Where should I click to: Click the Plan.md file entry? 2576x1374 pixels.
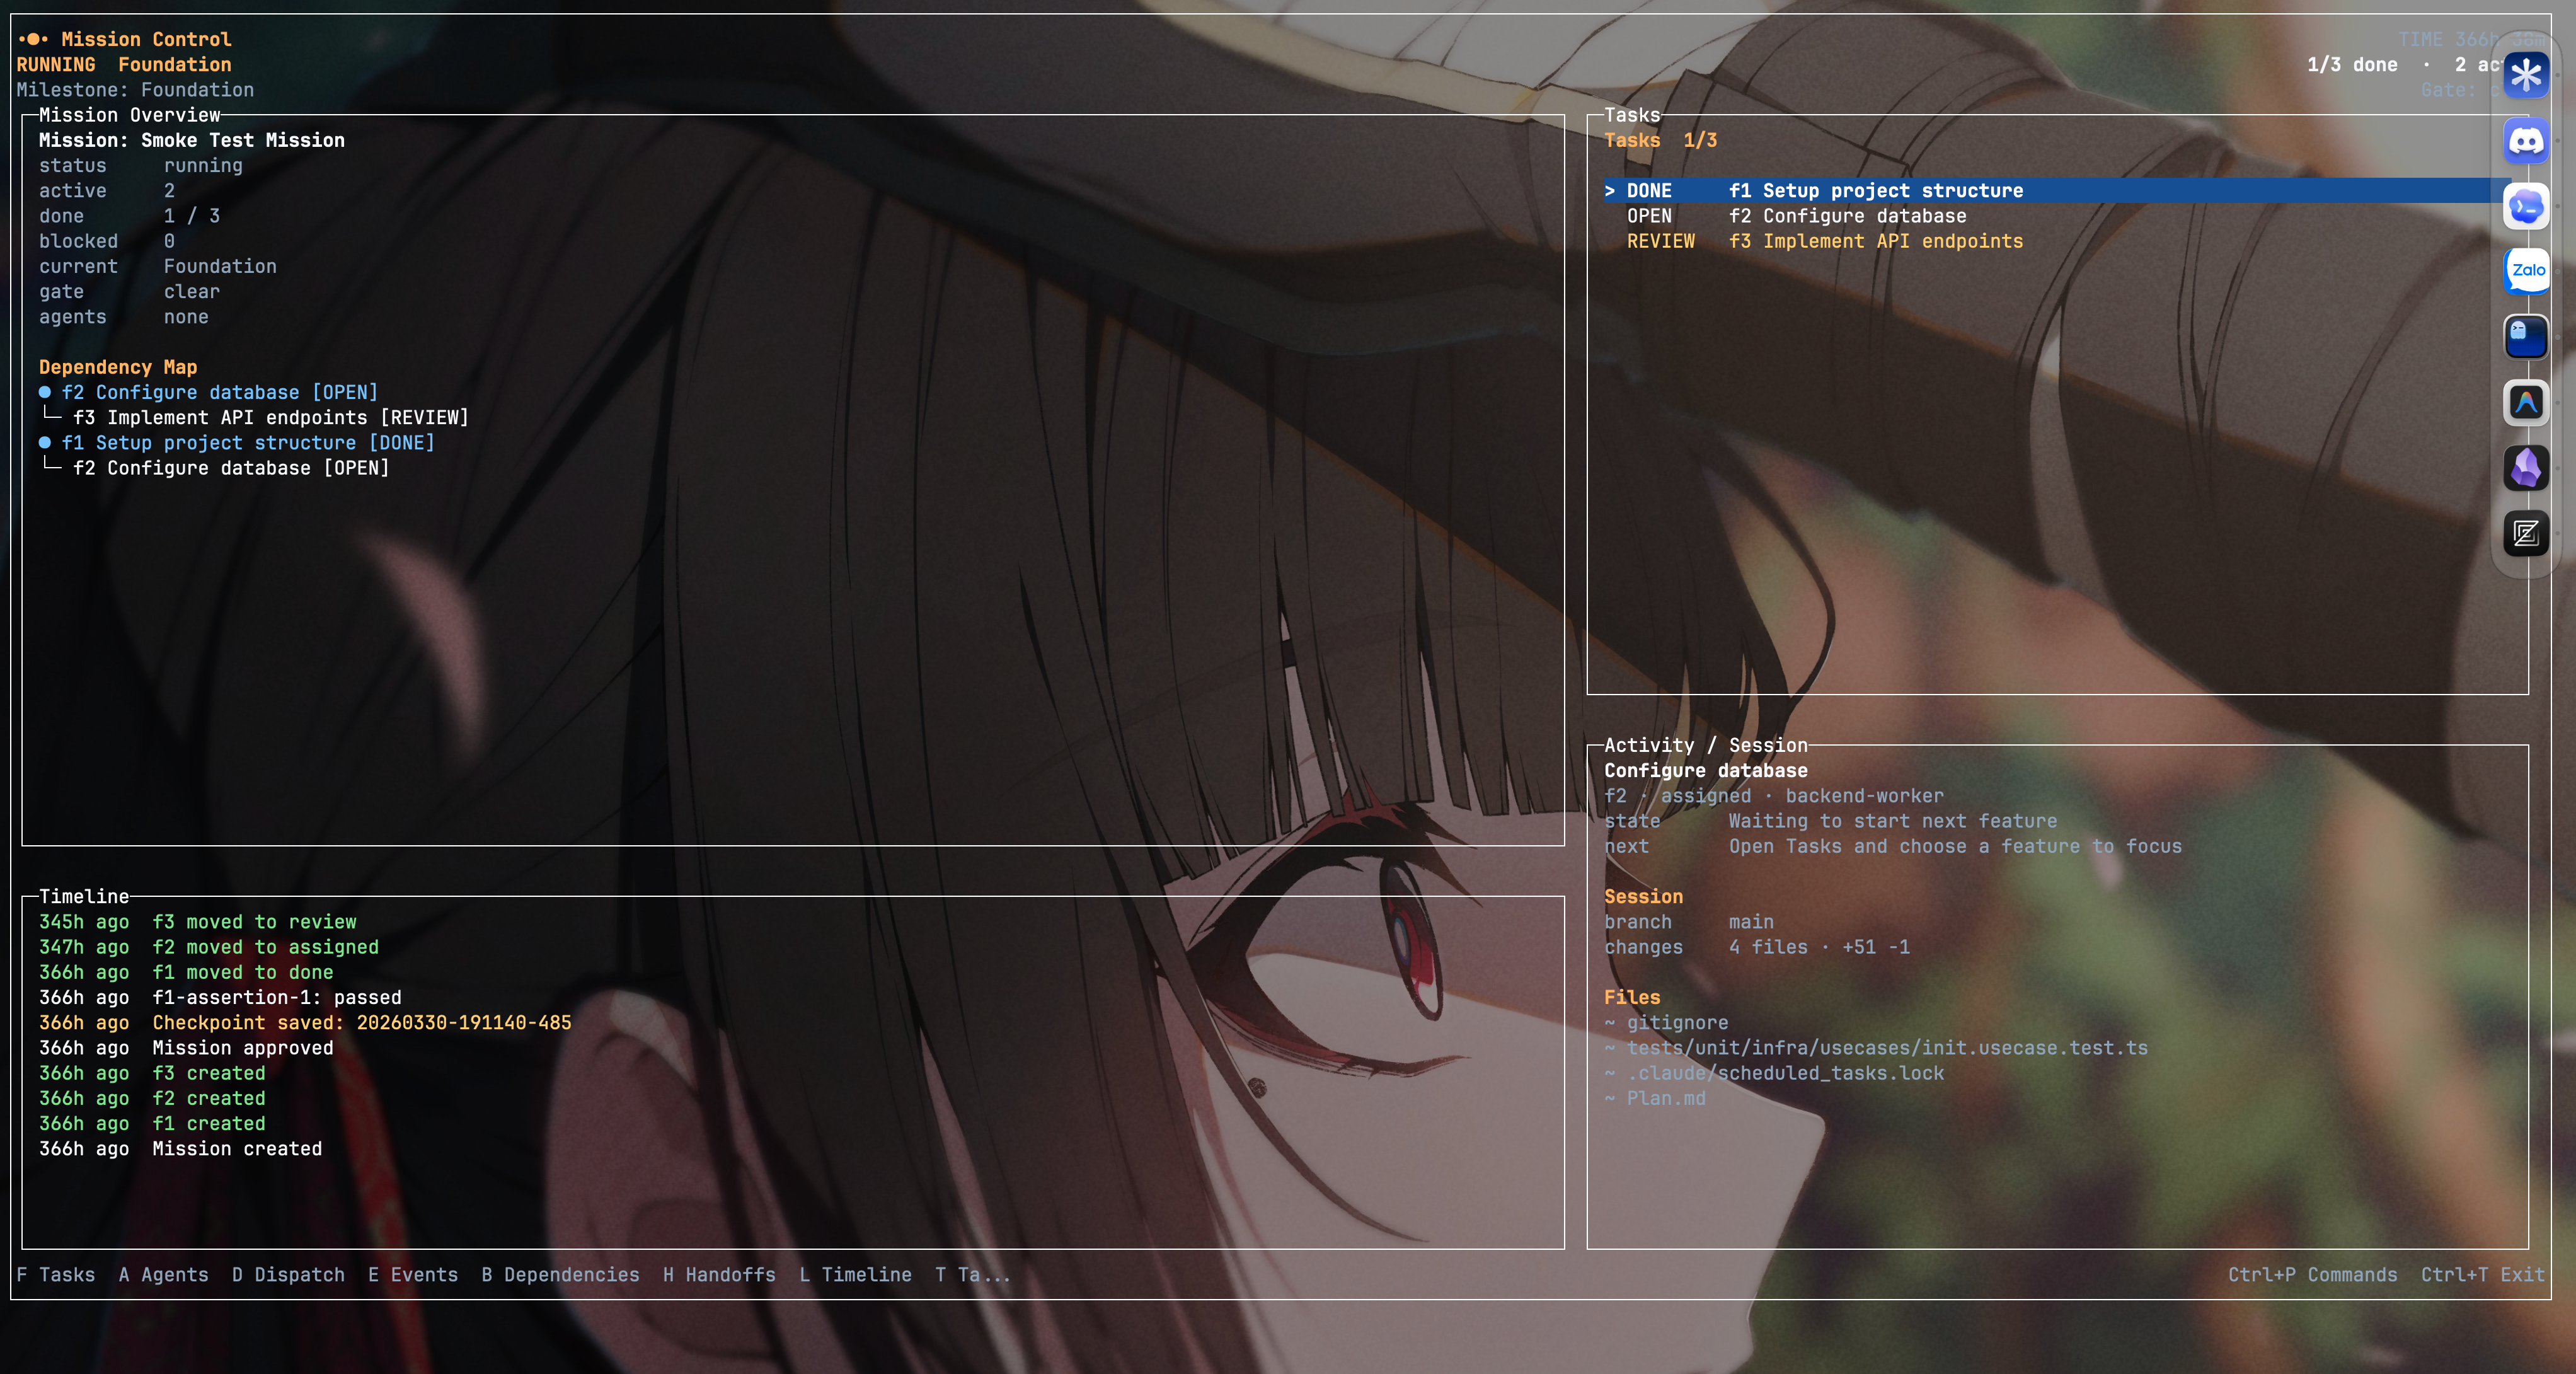[1655, 1098]
